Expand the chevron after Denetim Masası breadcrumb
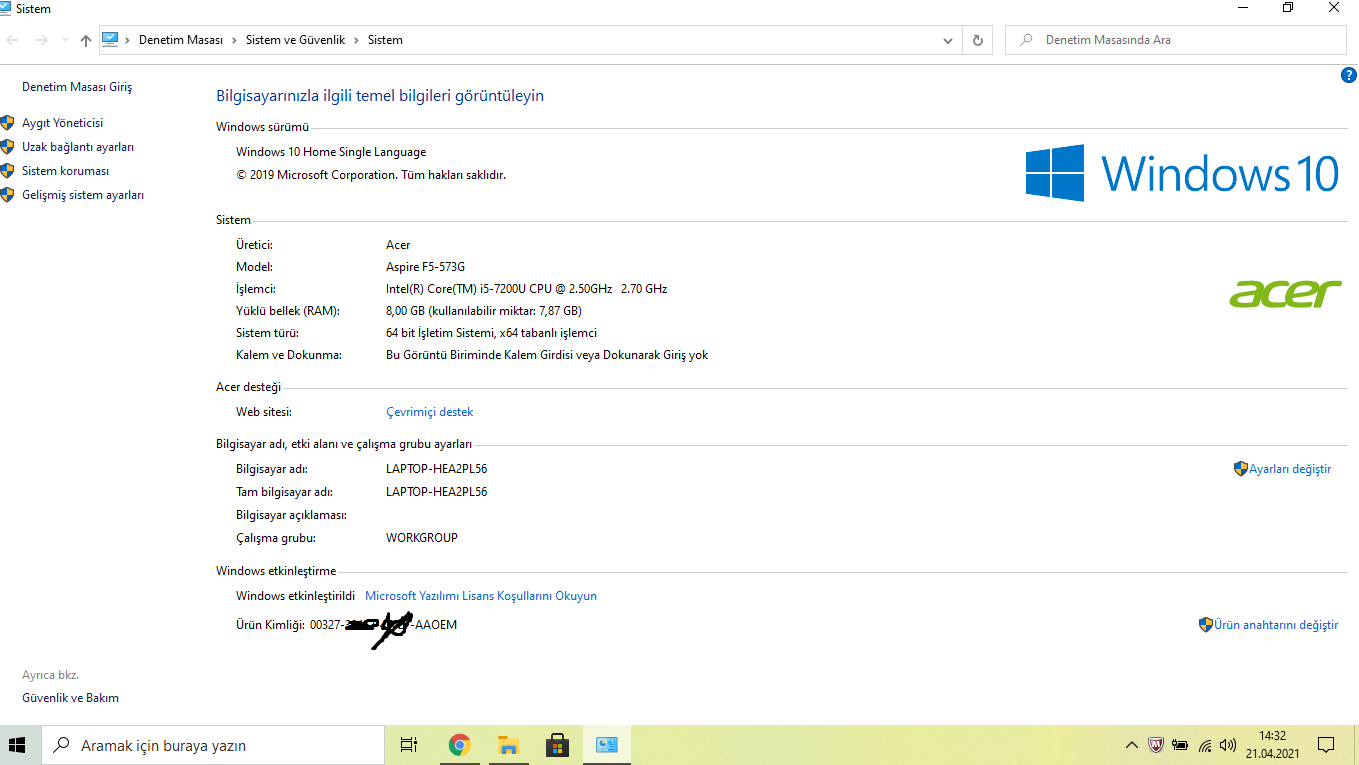This screenshot has width=1359, height=765. click(234, 40)
